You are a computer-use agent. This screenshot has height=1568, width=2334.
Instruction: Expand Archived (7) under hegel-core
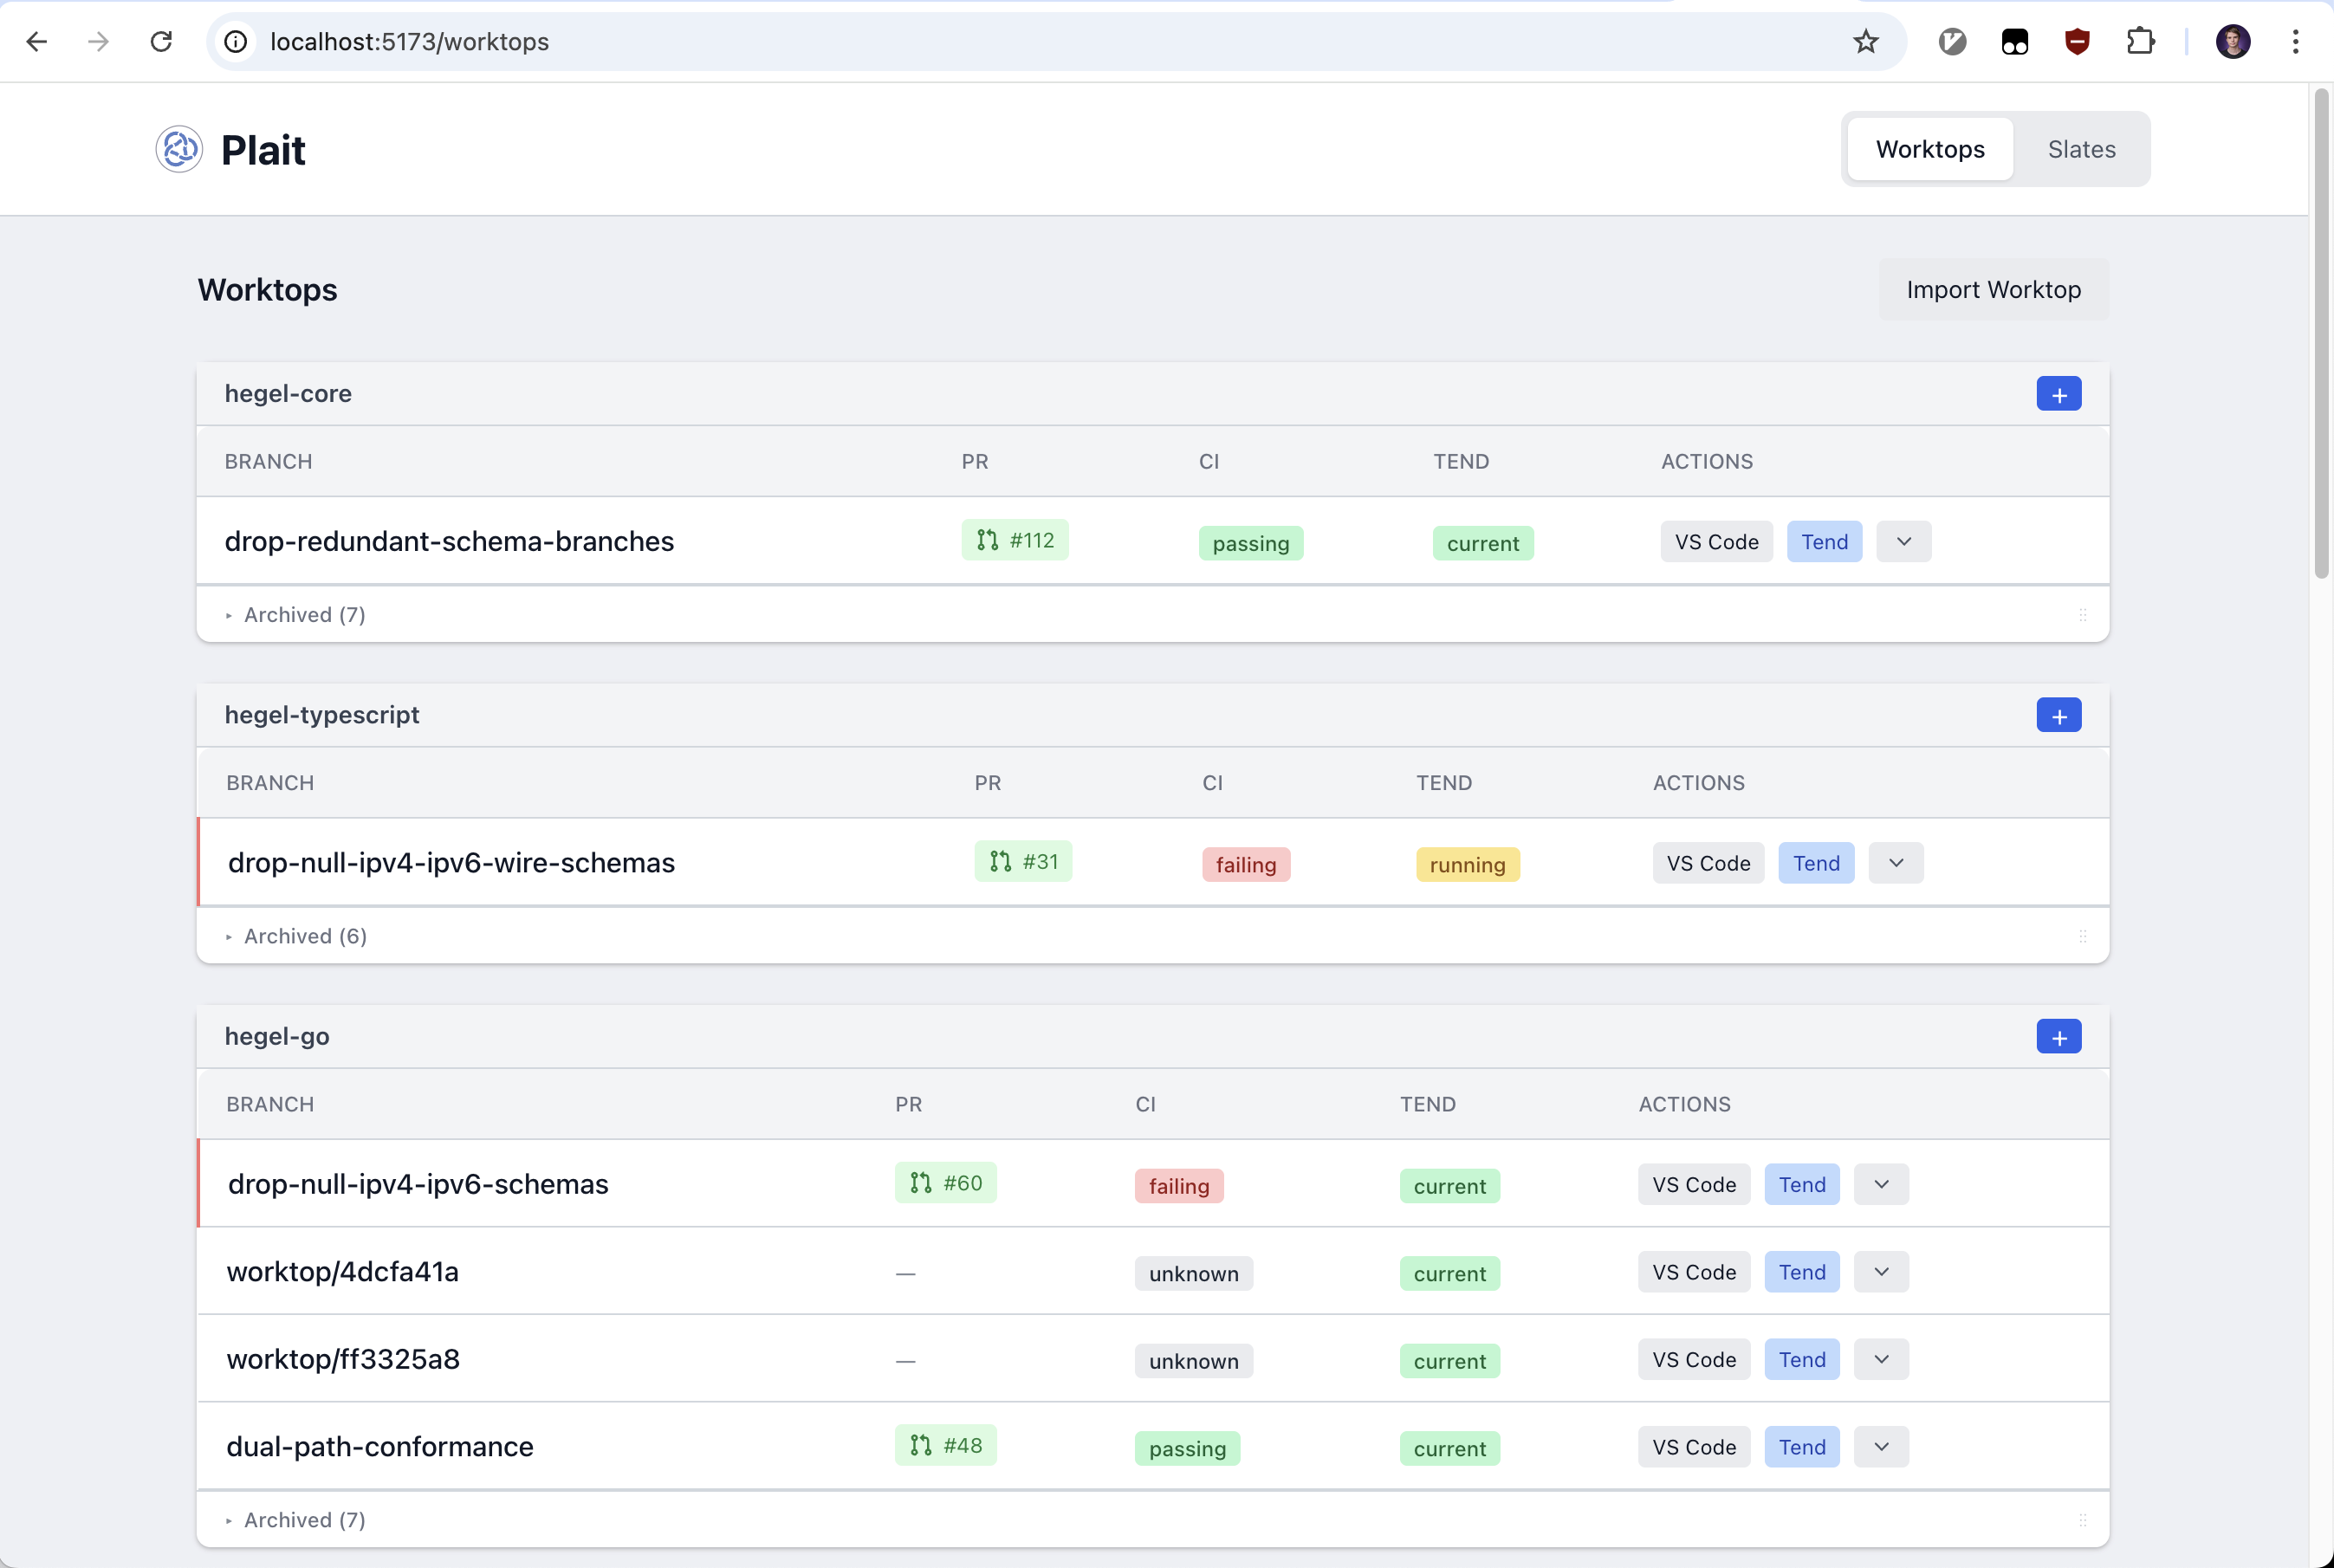(x=304, y=615)
